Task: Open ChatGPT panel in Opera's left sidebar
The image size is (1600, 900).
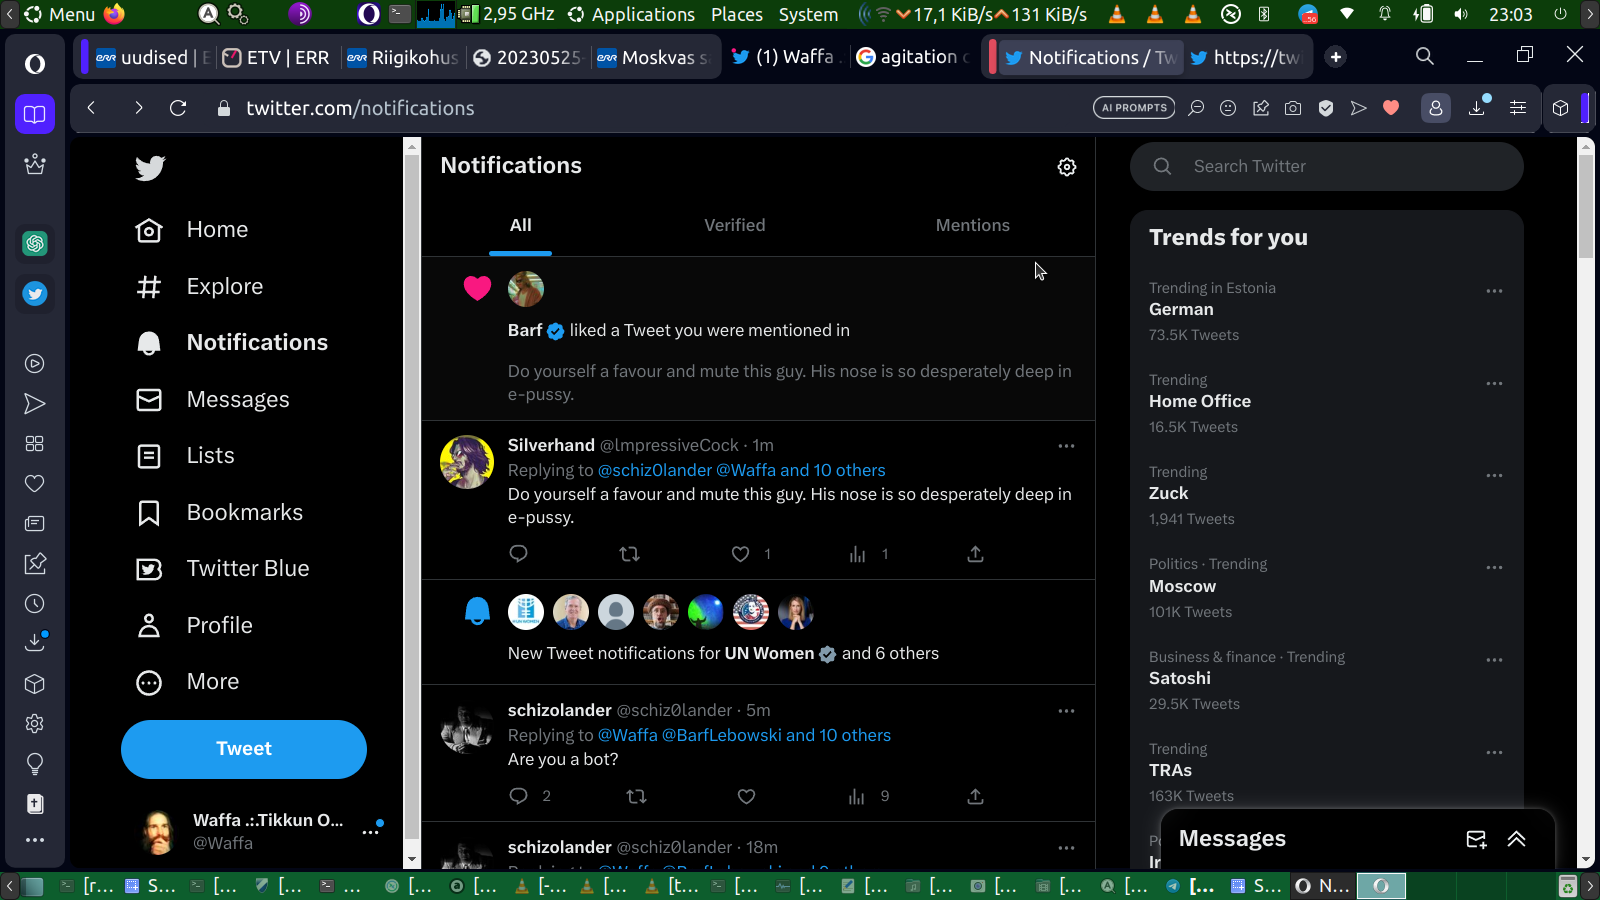Action: pos(35,243)
